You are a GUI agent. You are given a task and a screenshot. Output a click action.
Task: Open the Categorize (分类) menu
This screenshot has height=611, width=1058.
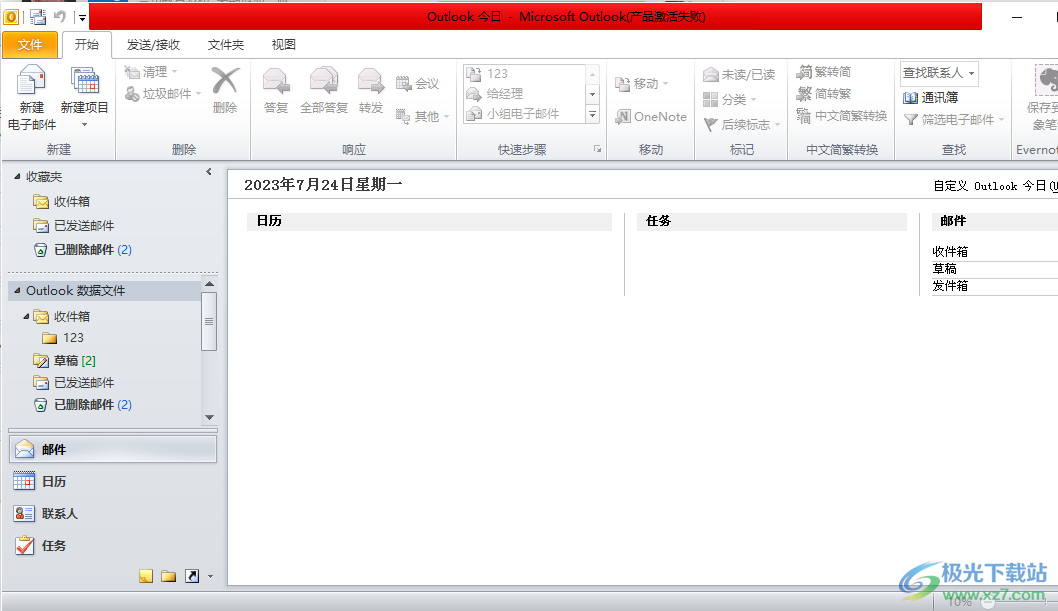click(729, 99)
